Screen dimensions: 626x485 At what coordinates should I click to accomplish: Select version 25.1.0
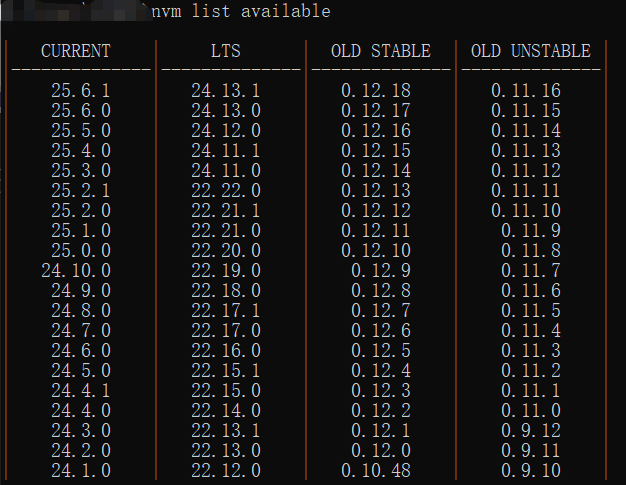pos(81,230)
